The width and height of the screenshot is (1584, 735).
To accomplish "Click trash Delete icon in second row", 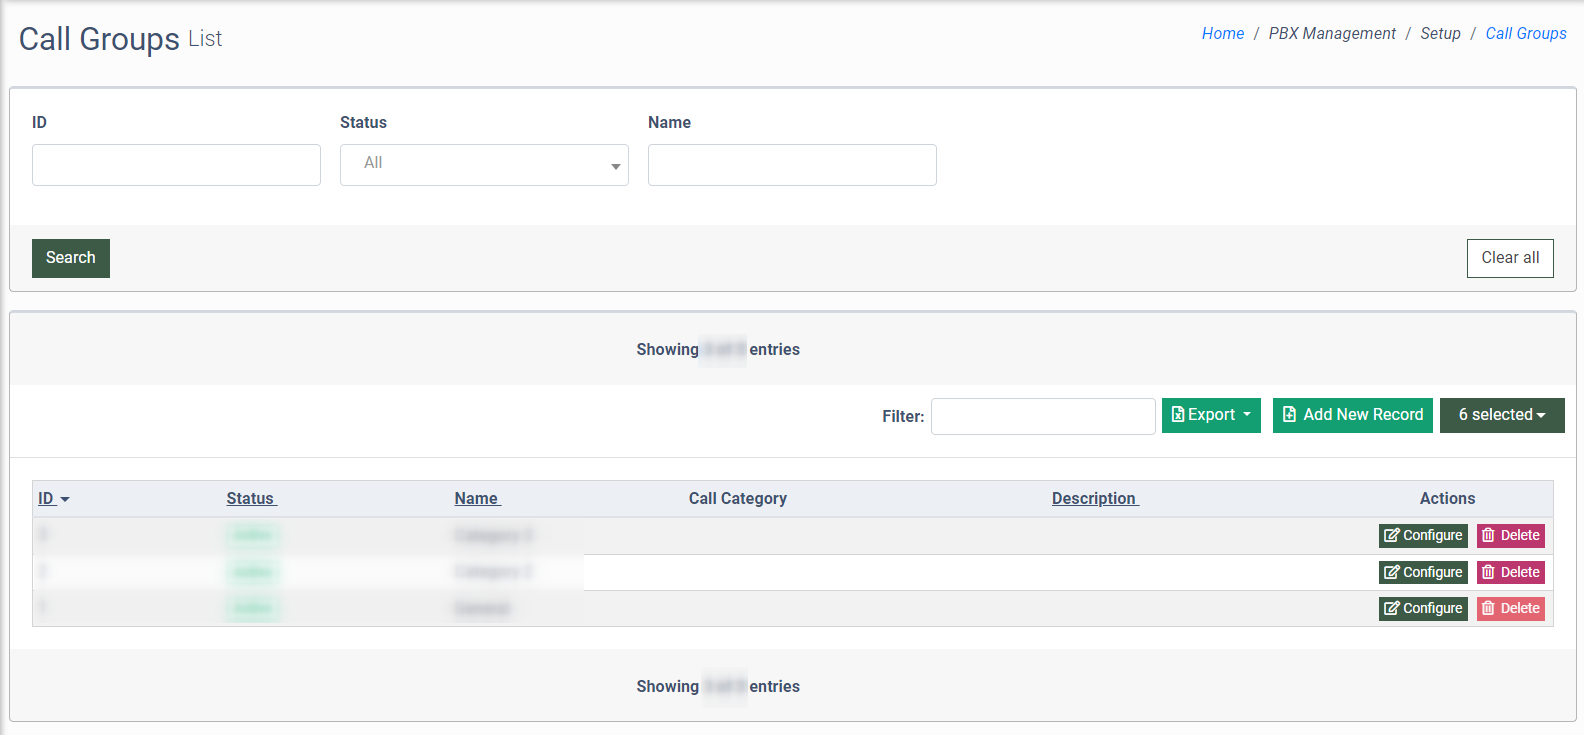I will (x=1488, y=573).
